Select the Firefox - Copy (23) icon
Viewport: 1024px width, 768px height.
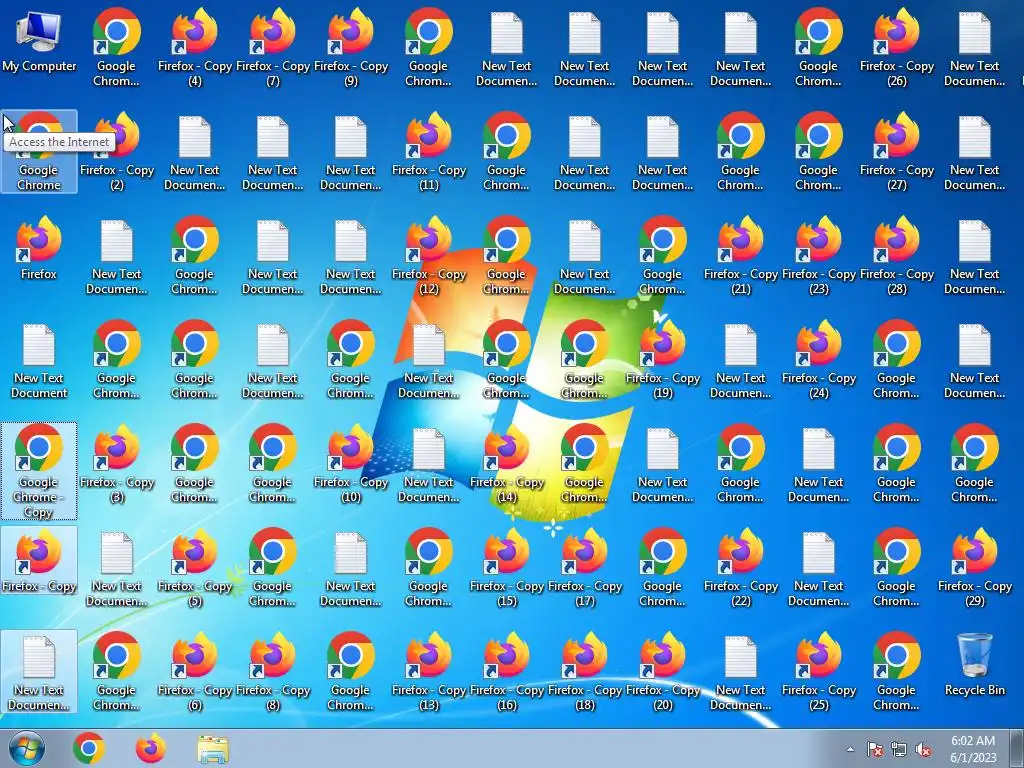[819, 256]
